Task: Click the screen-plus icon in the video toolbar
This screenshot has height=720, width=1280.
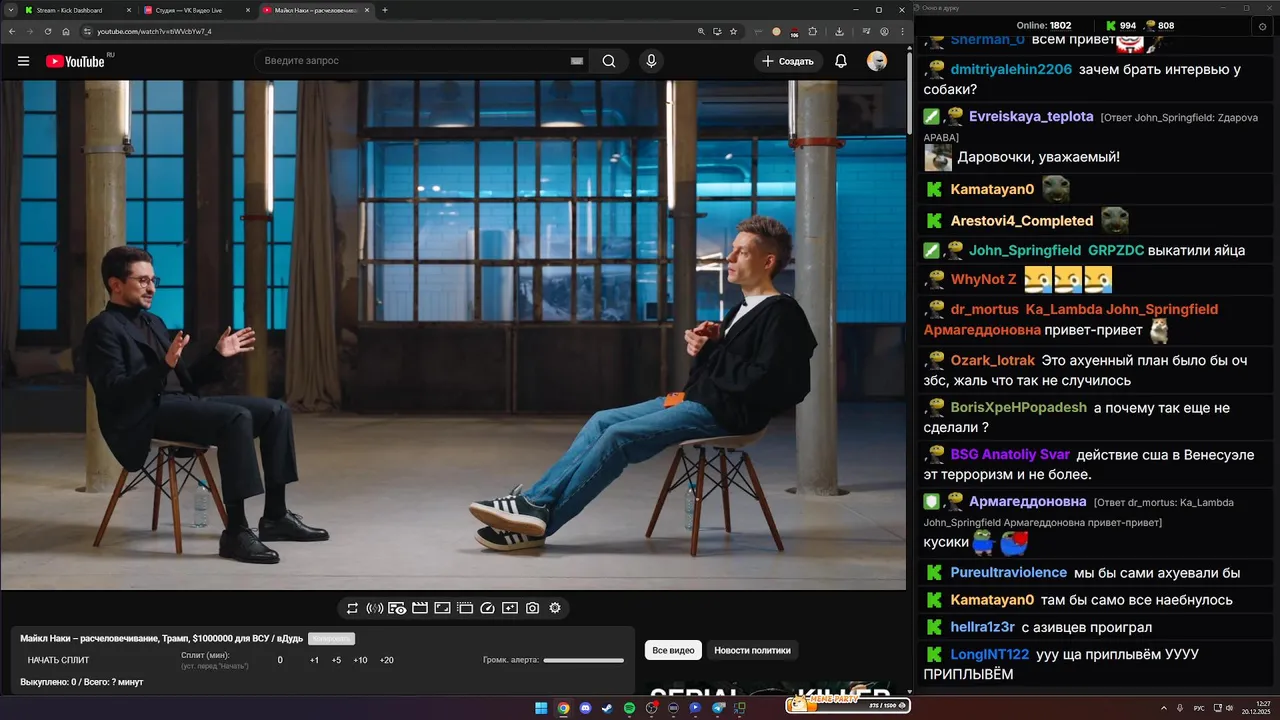Action: (x=510, y=608)
